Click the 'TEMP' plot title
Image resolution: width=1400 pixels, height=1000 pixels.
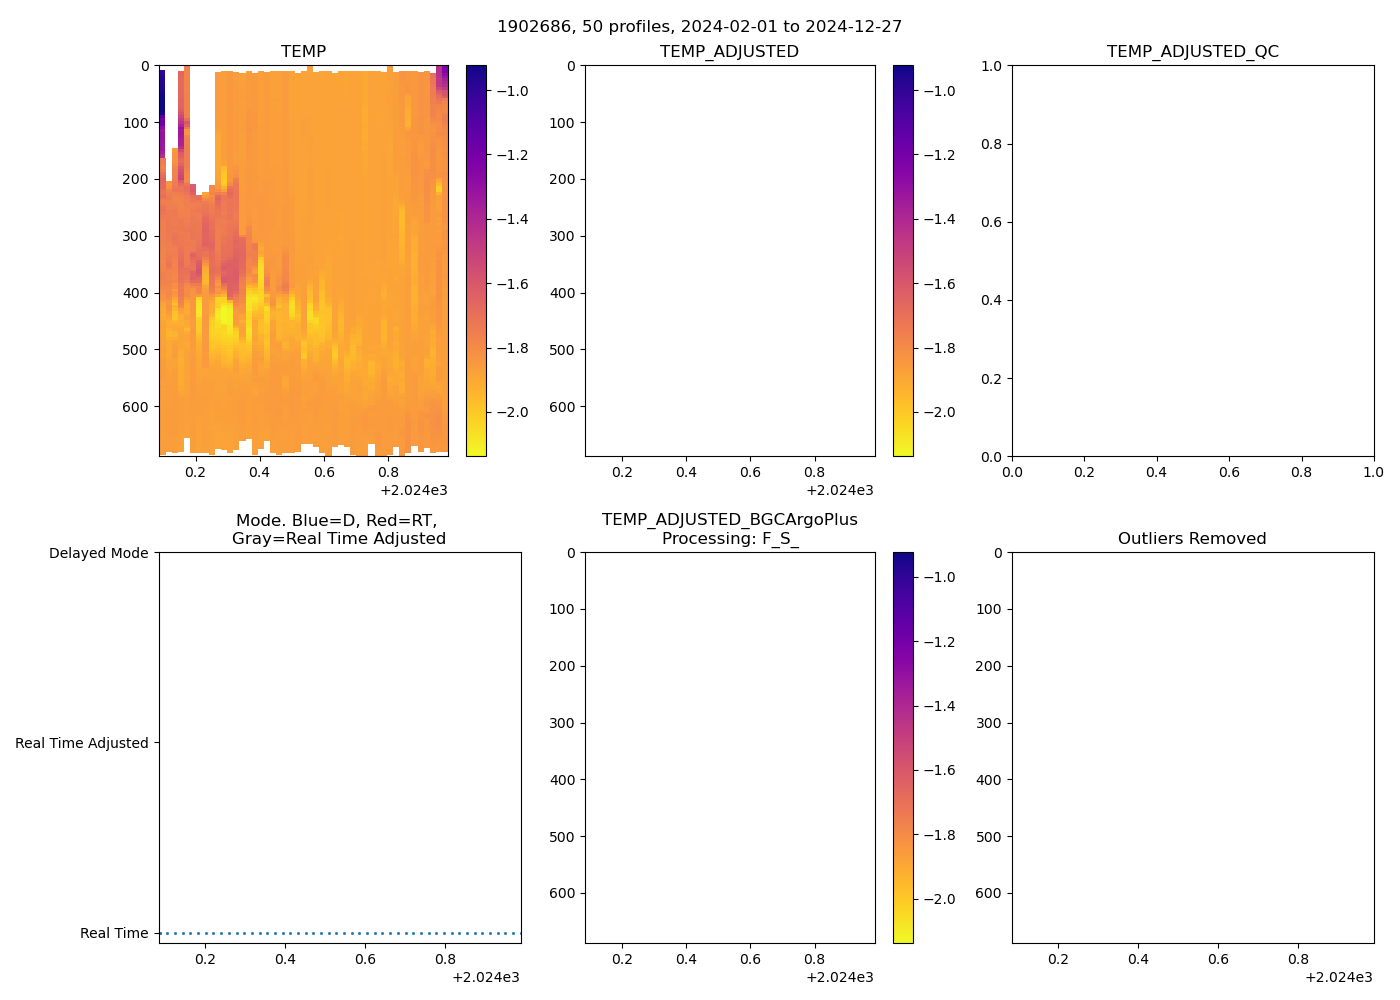[x=303, y=52]
